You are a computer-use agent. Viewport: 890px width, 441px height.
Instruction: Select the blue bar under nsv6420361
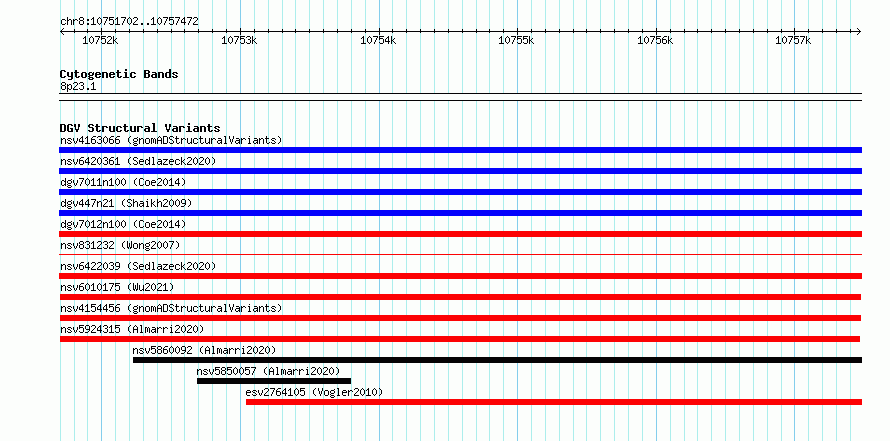460,171
